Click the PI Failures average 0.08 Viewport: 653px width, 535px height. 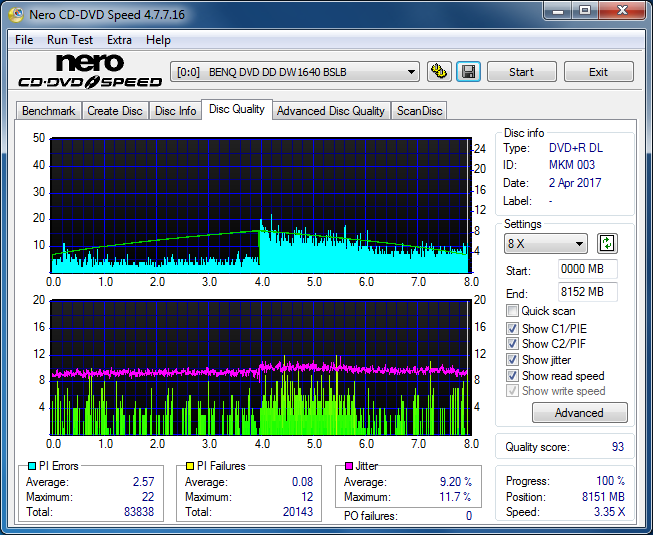point(302,482)
